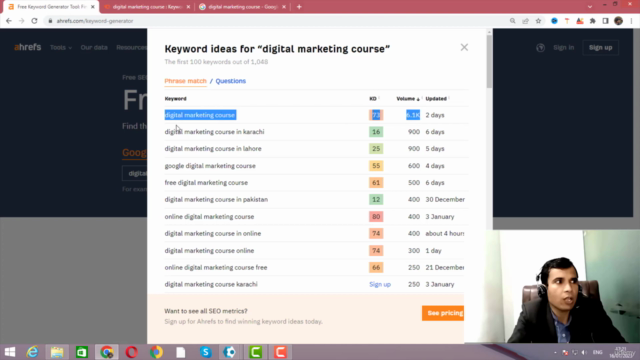The width and height of the screenshot is (640, 360).
Task: Click the share page icon
Action: pyautogui.click(x=526, y=21)
